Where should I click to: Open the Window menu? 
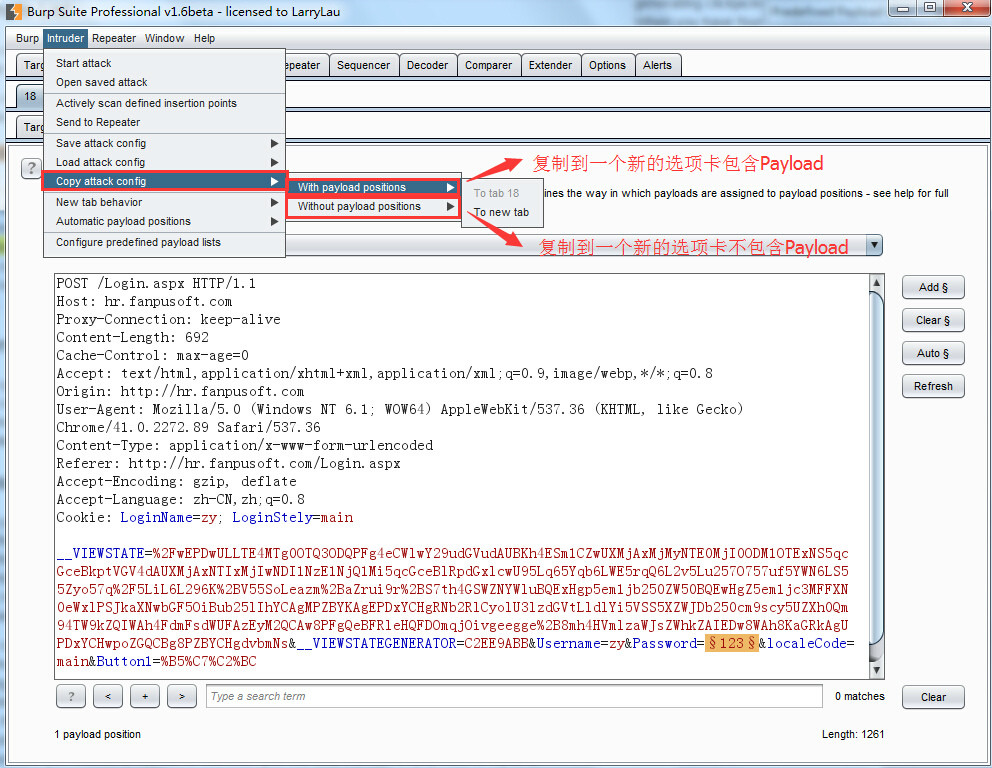coord(164,38)
